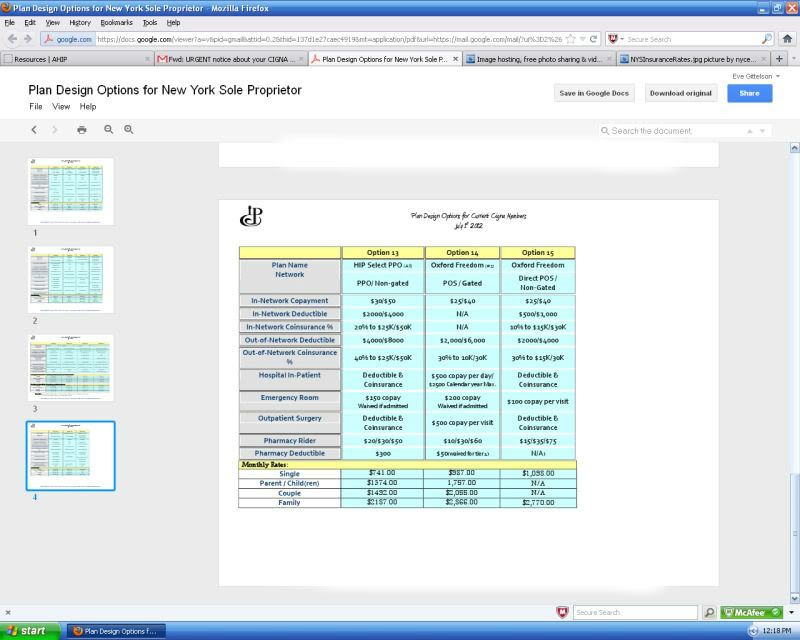Click Download original button
800x640 pixels.
pyautogui.click(x=681, y=93)
